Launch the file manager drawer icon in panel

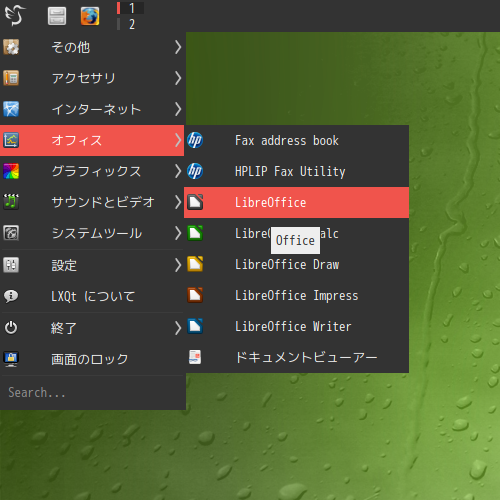57,16
